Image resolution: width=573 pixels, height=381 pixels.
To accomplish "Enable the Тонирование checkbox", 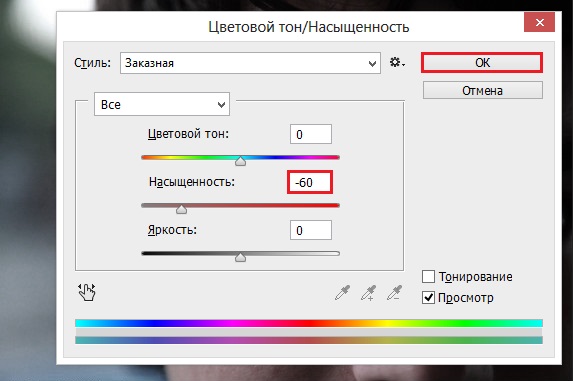I will [x=428, y=277].
